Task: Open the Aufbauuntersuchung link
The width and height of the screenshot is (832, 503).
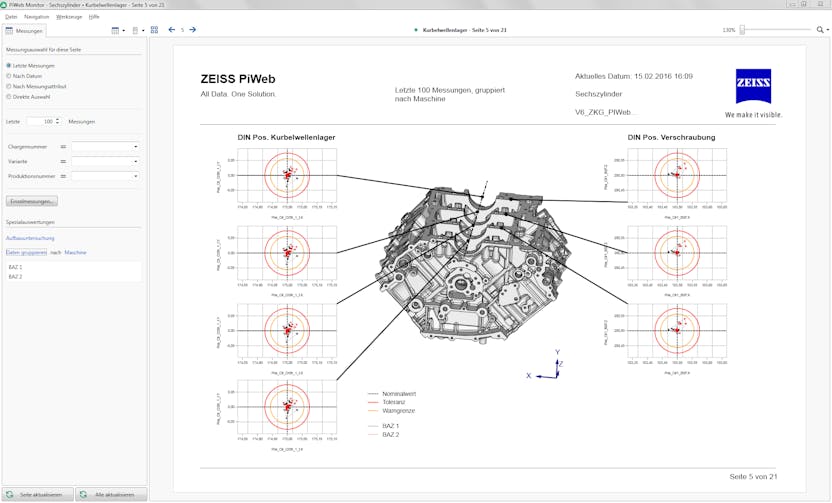Action: click(30, 238)
